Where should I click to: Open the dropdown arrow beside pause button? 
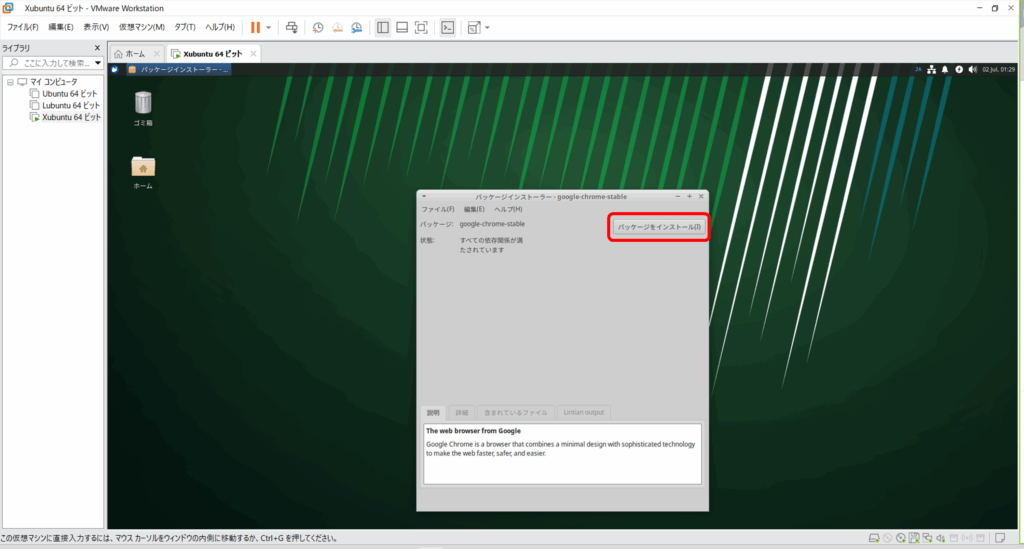pyautogui.click(x=268, y=27)
